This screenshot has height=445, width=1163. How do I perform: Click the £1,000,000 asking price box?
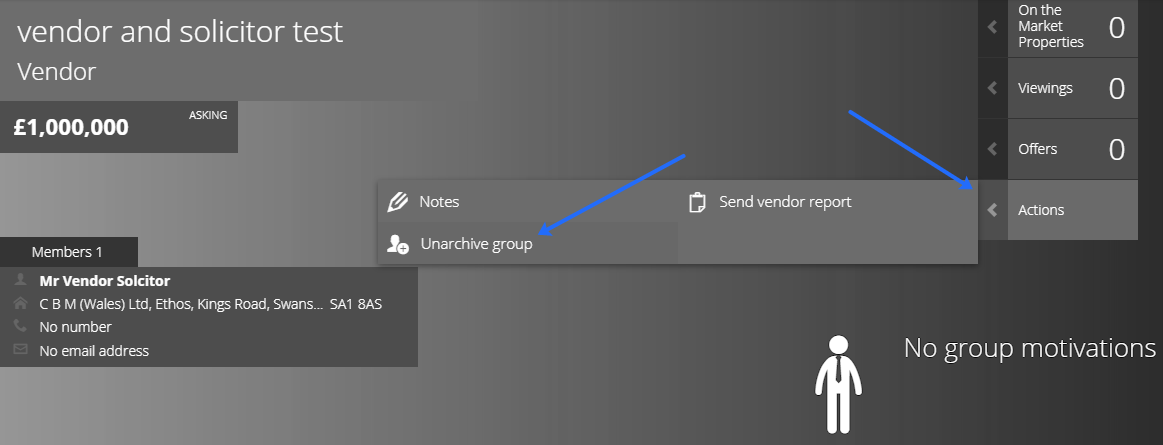coord(119,127)
